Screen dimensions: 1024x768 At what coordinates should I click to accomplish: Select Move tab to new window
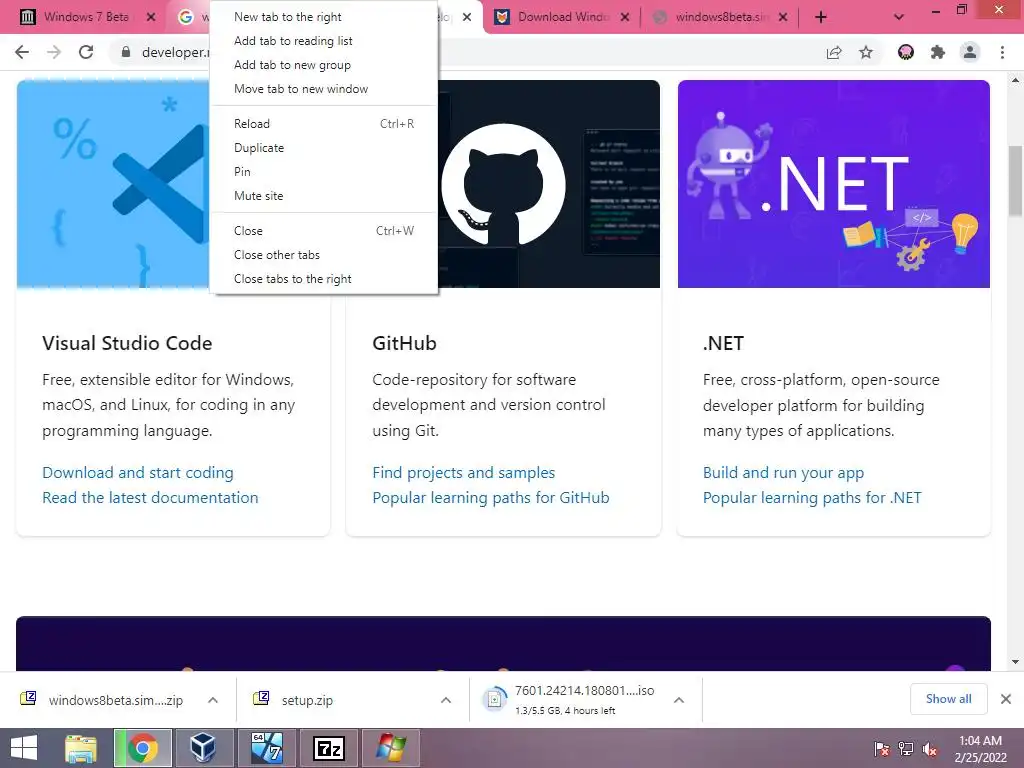[324, 89]
